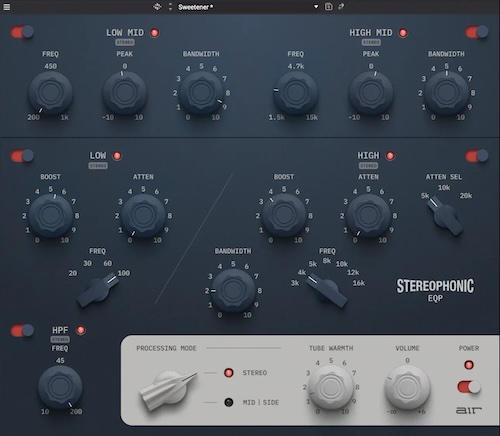Image resolution: width=500 pixels, height=436 pixels.
Task: Click the 450 value above Low Mid Freq
Action: tap(50, 66)
